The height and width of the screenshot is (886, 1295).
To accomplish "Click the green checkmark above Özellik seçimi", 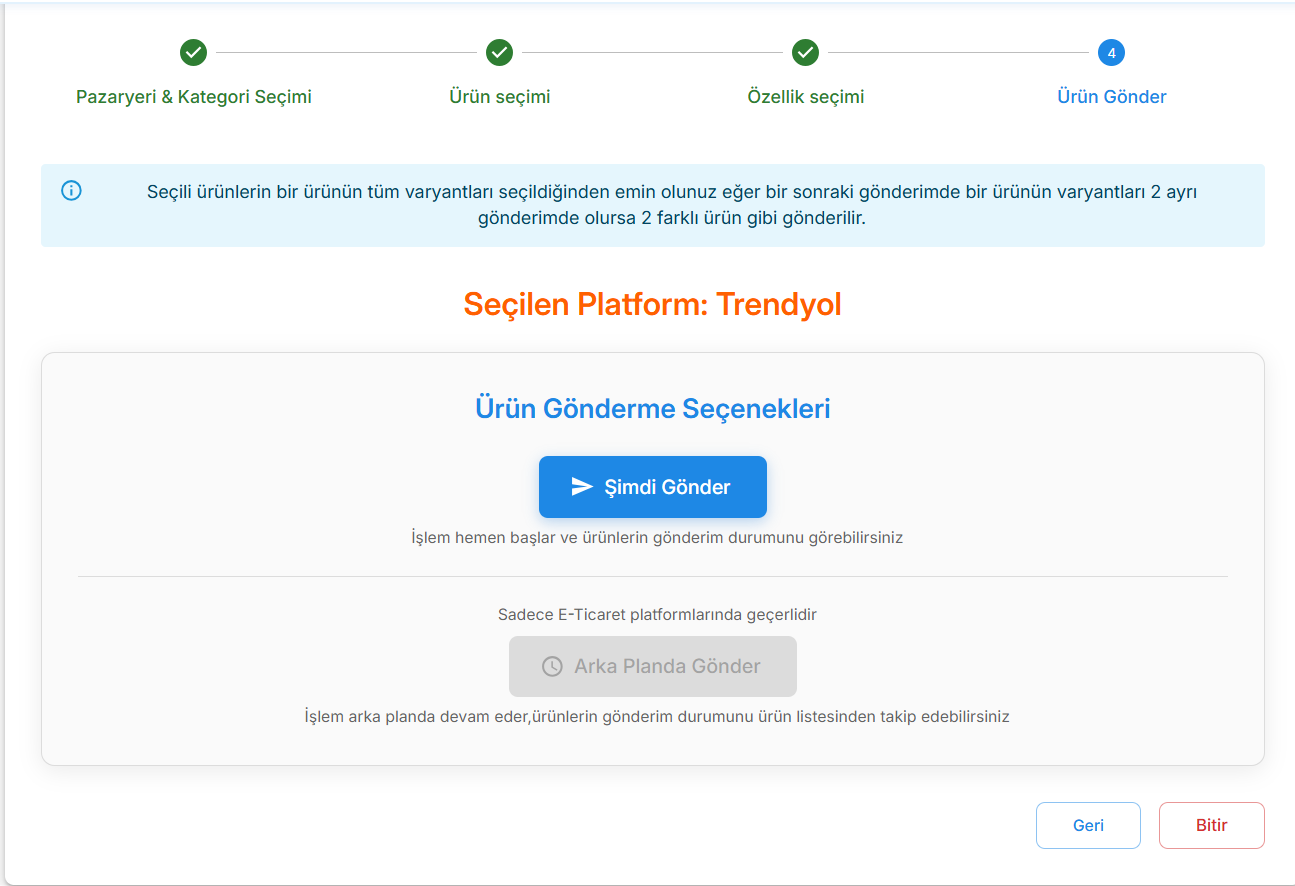I will click(806, 52).
